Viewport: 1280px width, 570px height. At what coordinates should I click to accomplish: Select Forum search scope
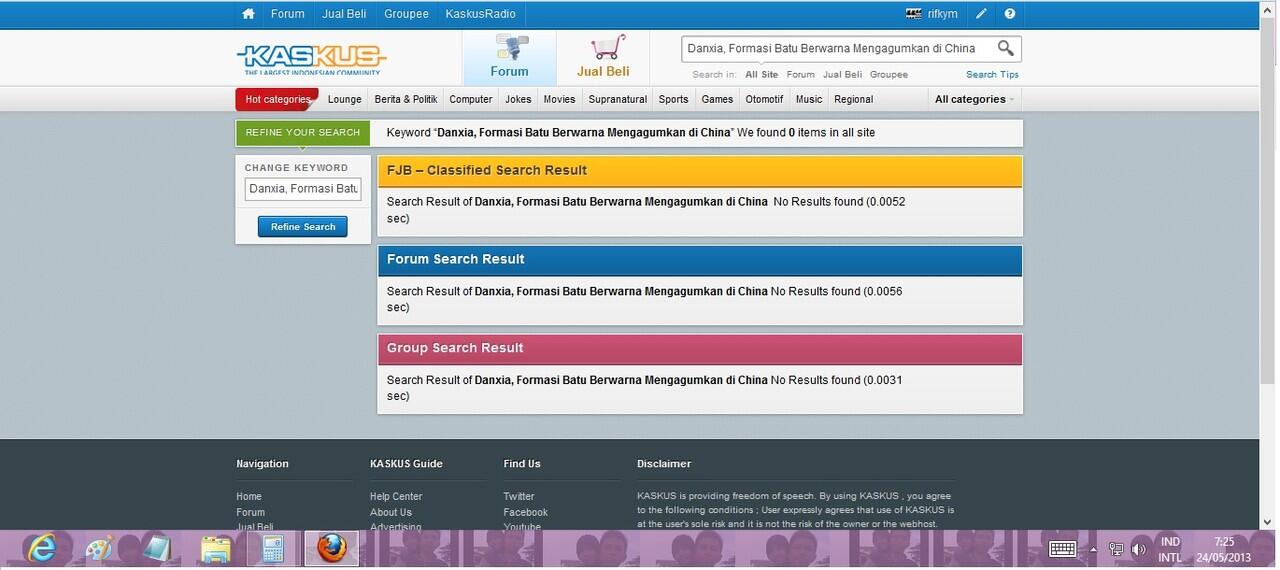coord(800,75)
